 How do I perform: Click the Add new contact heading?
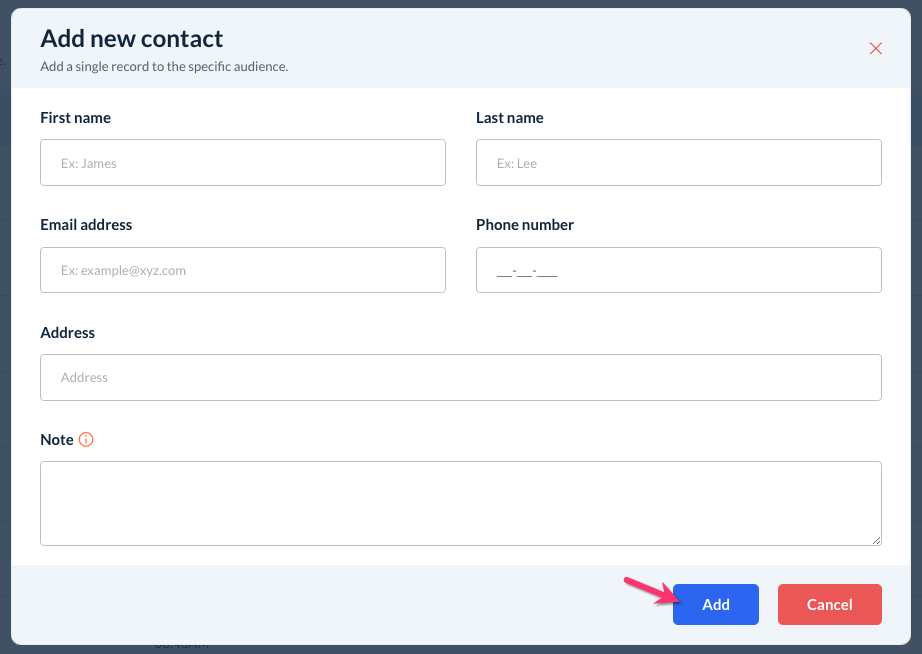coord(131,39)
